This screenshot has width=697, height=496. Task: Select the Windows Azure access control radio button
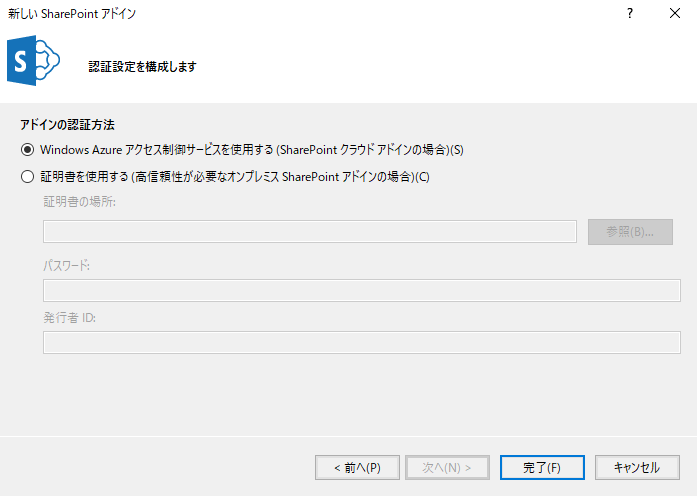(27, 150)
